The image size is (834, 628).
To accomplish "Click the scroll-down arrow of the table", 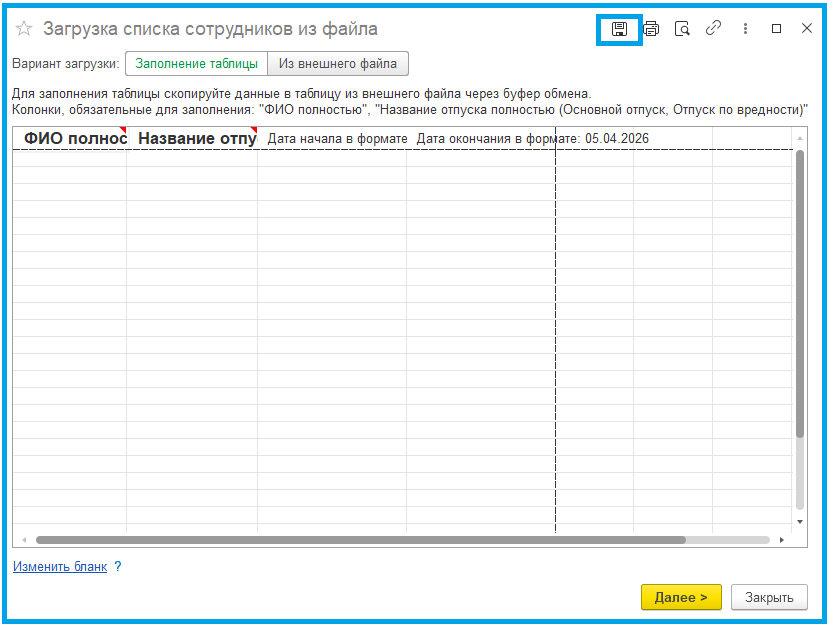I will tap(799, 522).
